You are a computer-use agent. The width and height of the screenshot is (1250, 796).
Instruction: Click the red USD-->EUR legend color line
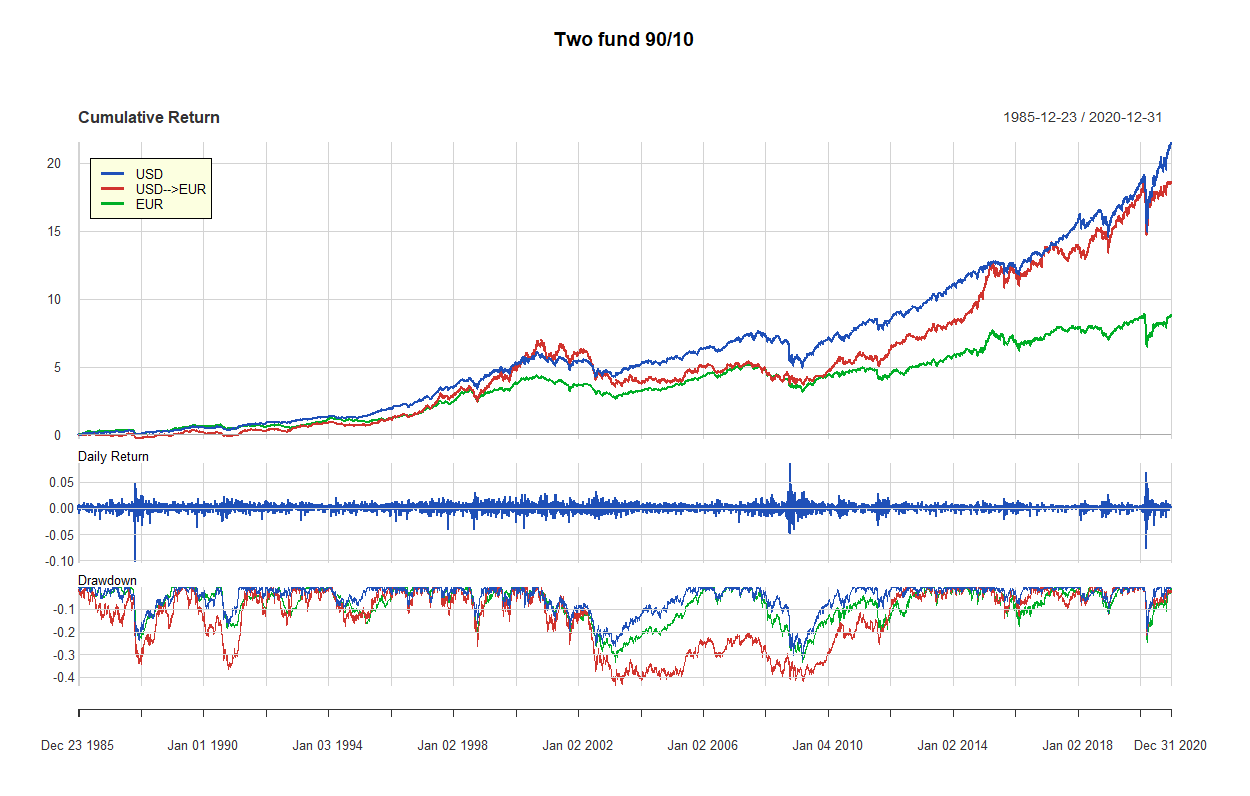pyautogui.click(x=110, y=189)
